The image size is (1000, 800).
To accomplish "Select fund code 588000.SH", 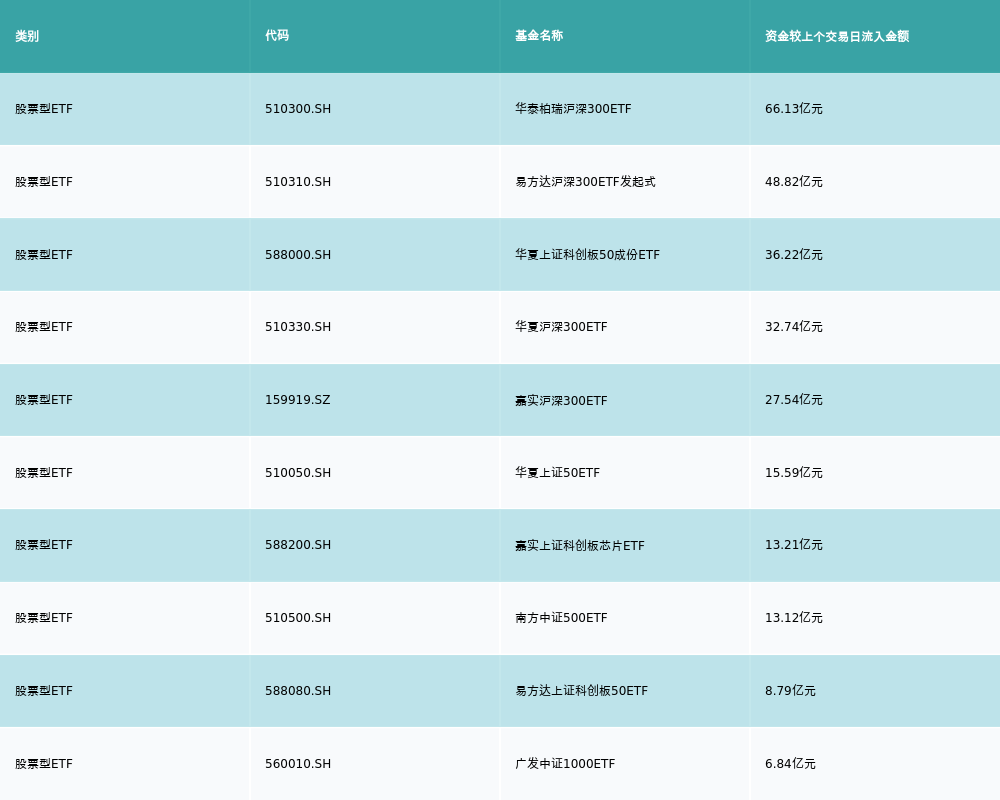I will point(298,255).
